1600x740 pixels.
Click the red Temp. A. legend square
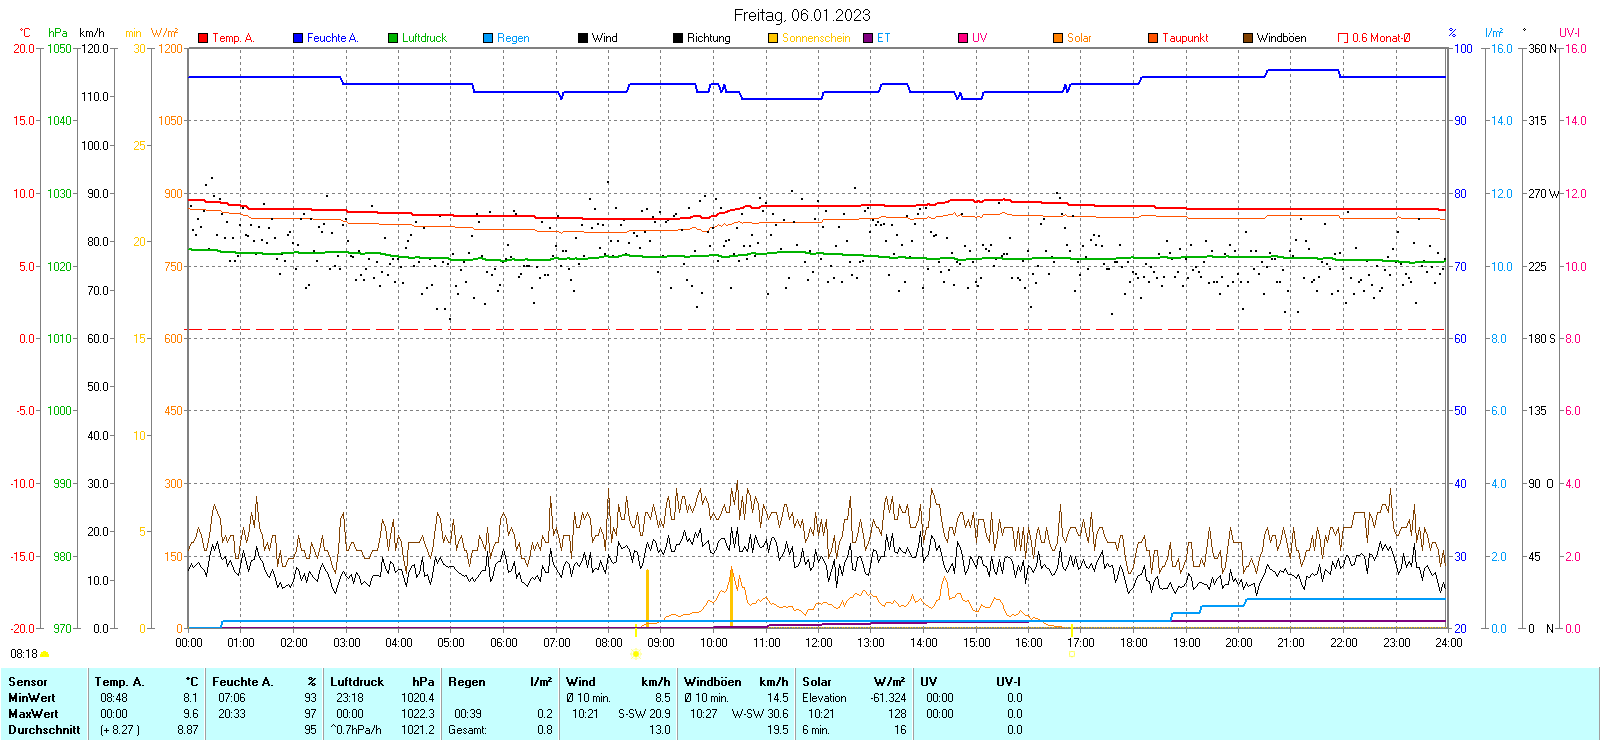203,38
